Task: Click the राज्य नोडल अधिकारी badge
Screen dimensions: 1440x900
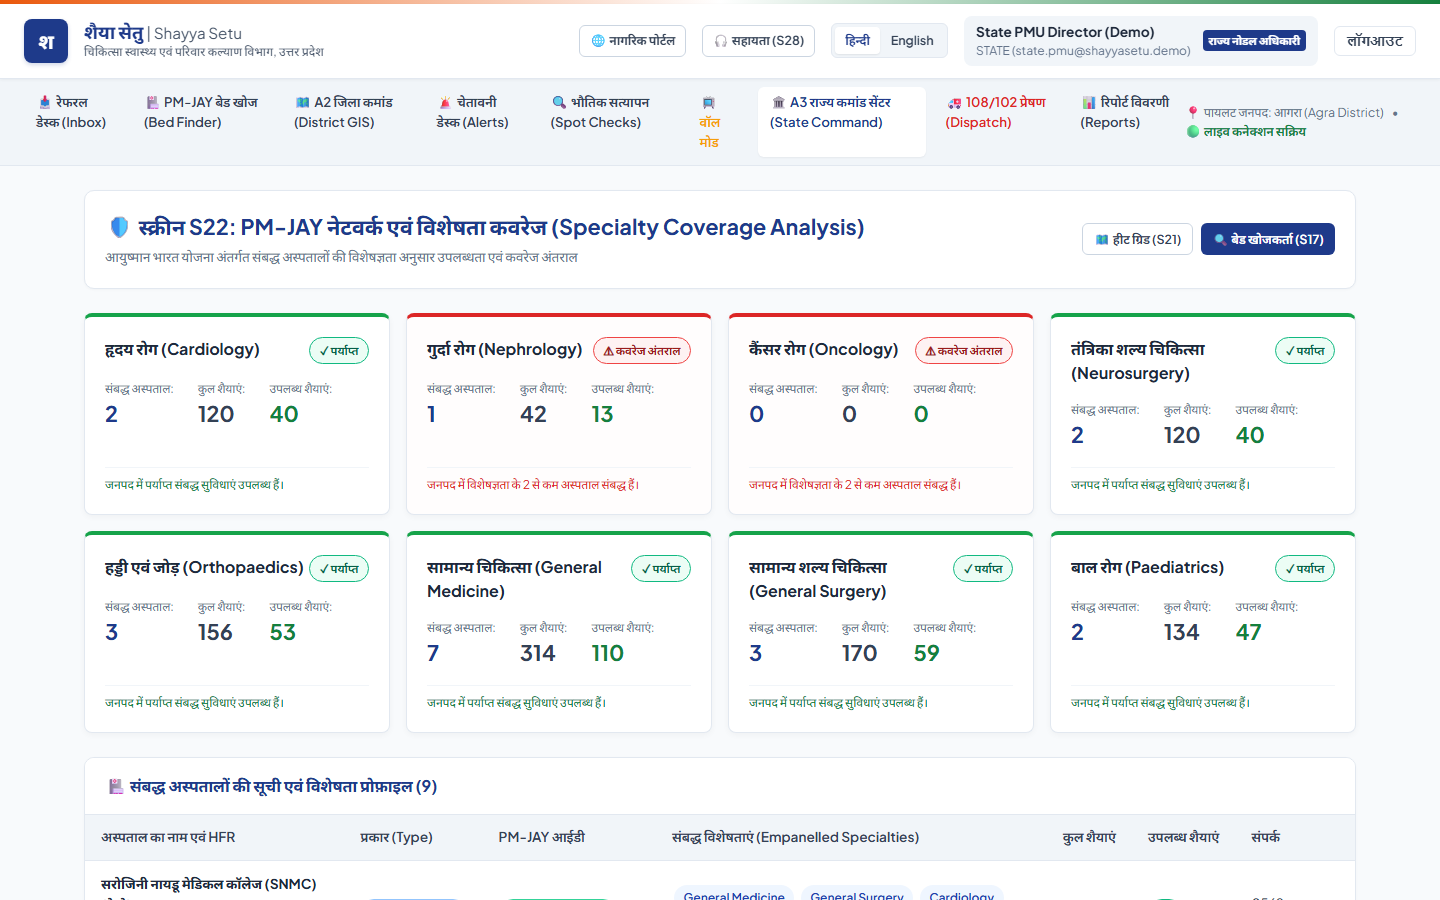Action: pos(1254,41)
